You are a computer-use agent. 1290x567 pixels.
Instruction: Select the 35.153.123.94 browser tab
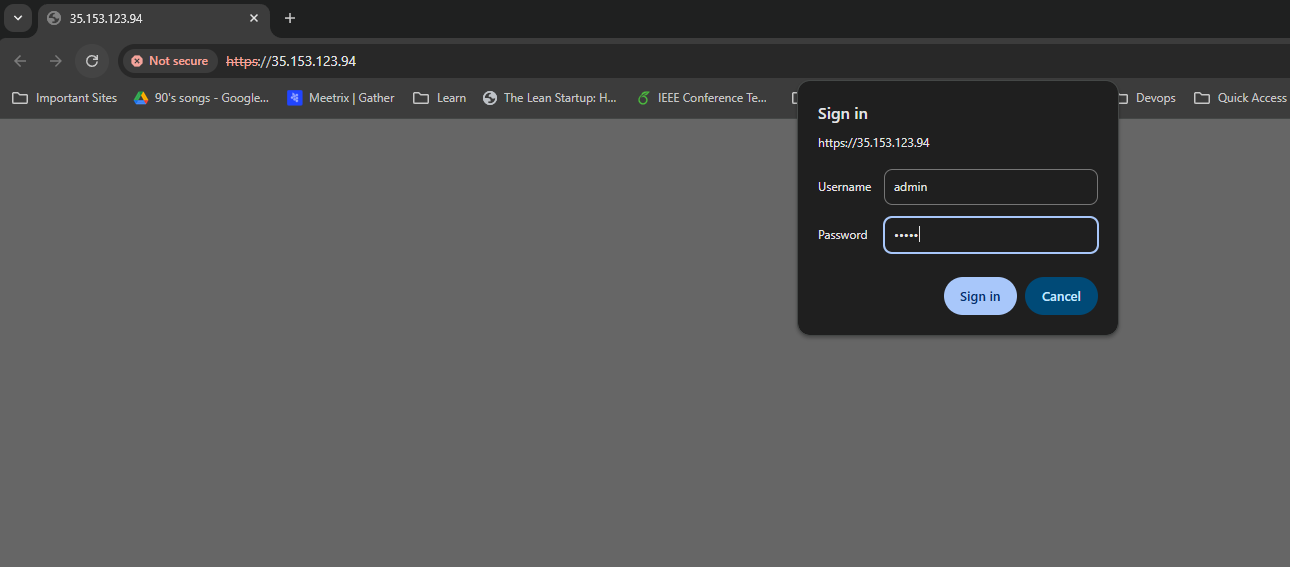click(140, 18)
